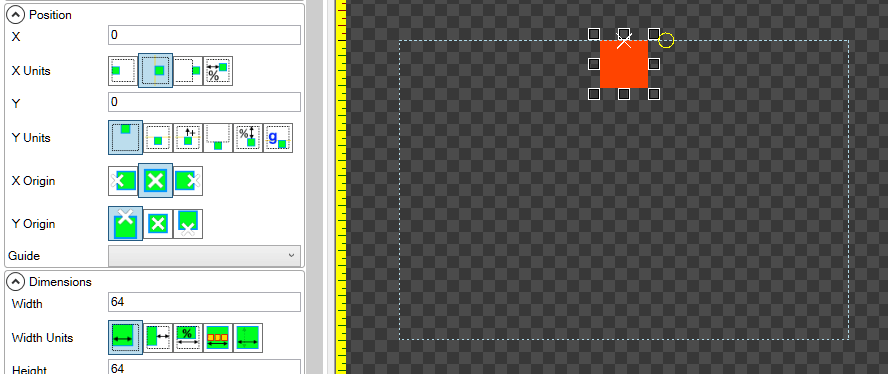888x374 pixels.
Task: Set Y Origin to bottom
Action: coord(188,224)
